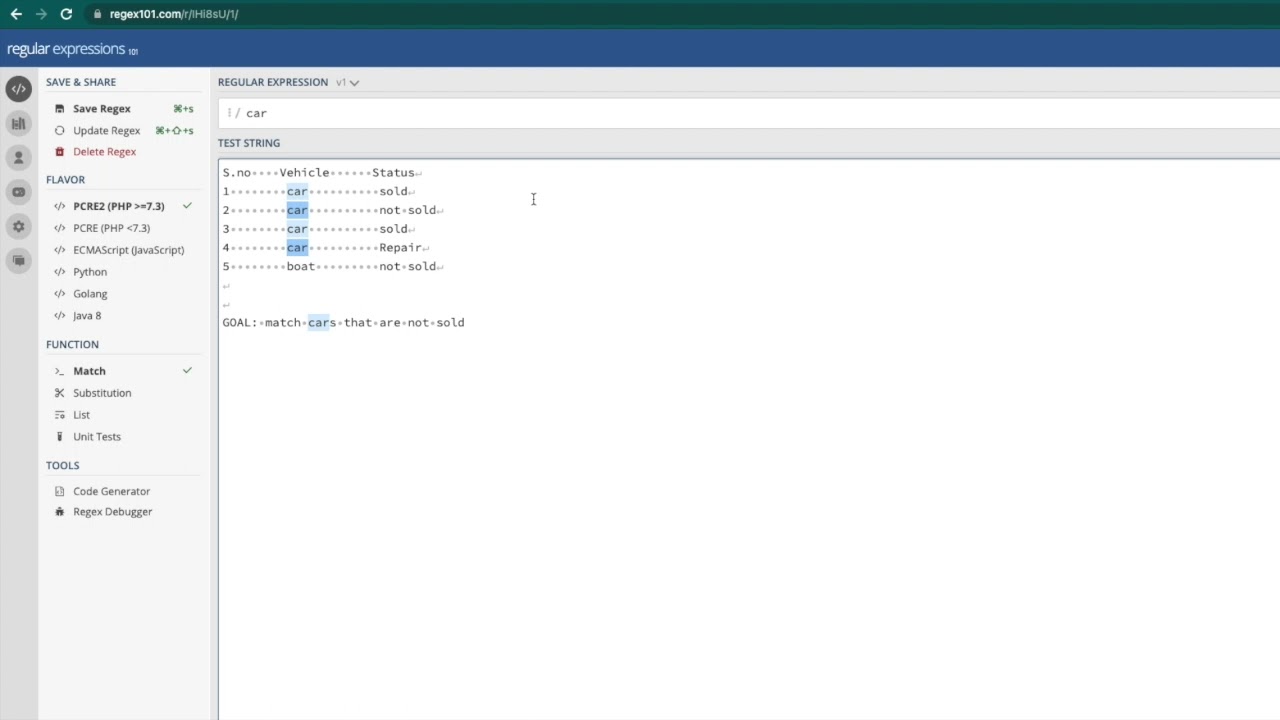Select the PCRE (PHP <7.3) flavor

[111, 228]
